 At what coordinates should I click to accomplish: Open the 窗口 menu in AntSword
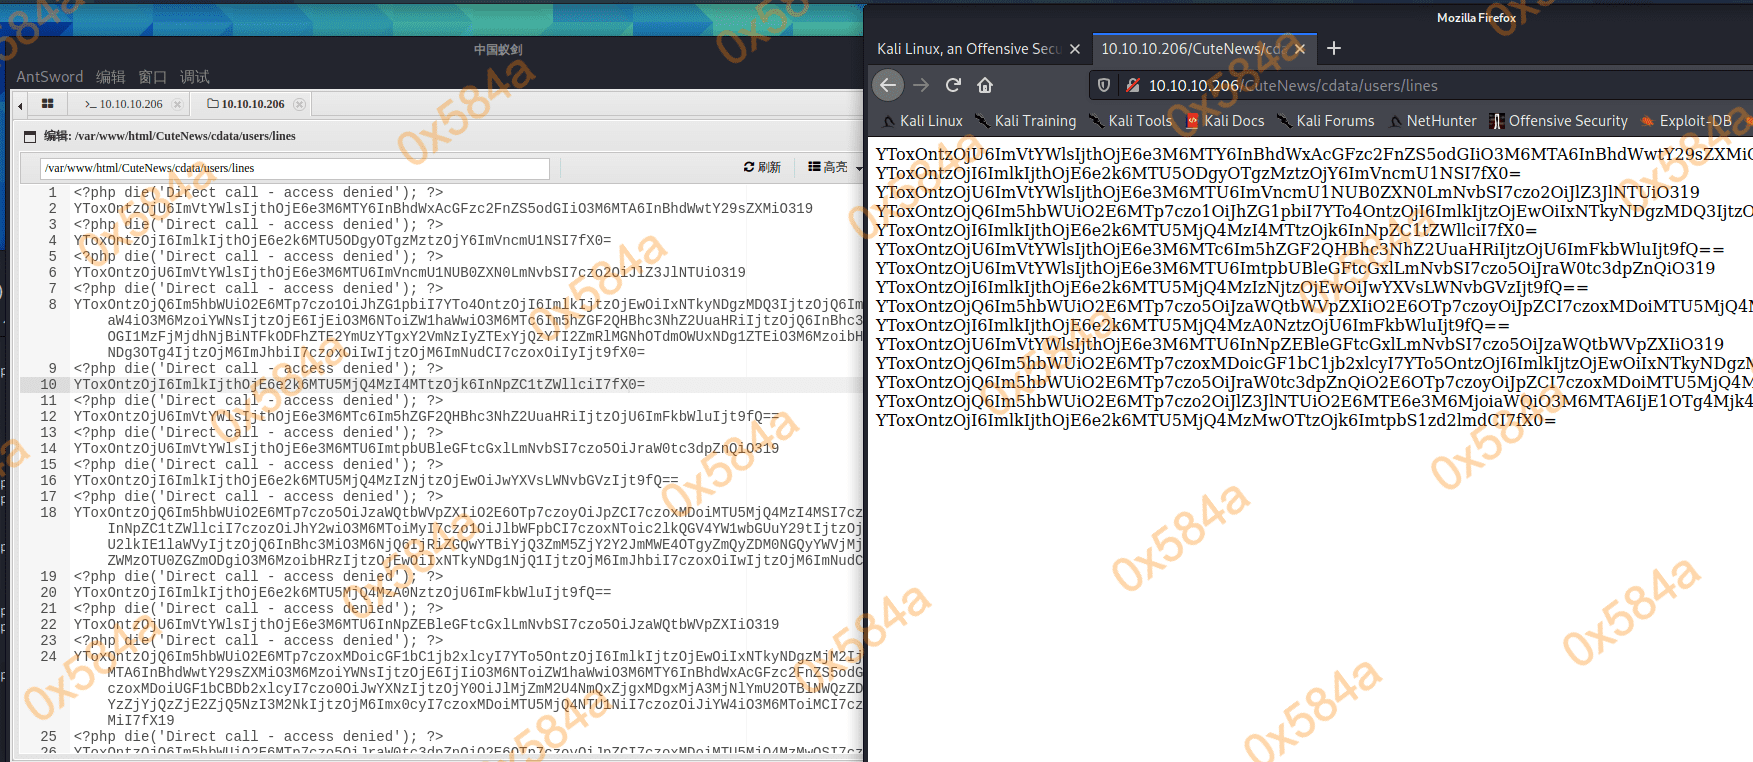(152, 77)
